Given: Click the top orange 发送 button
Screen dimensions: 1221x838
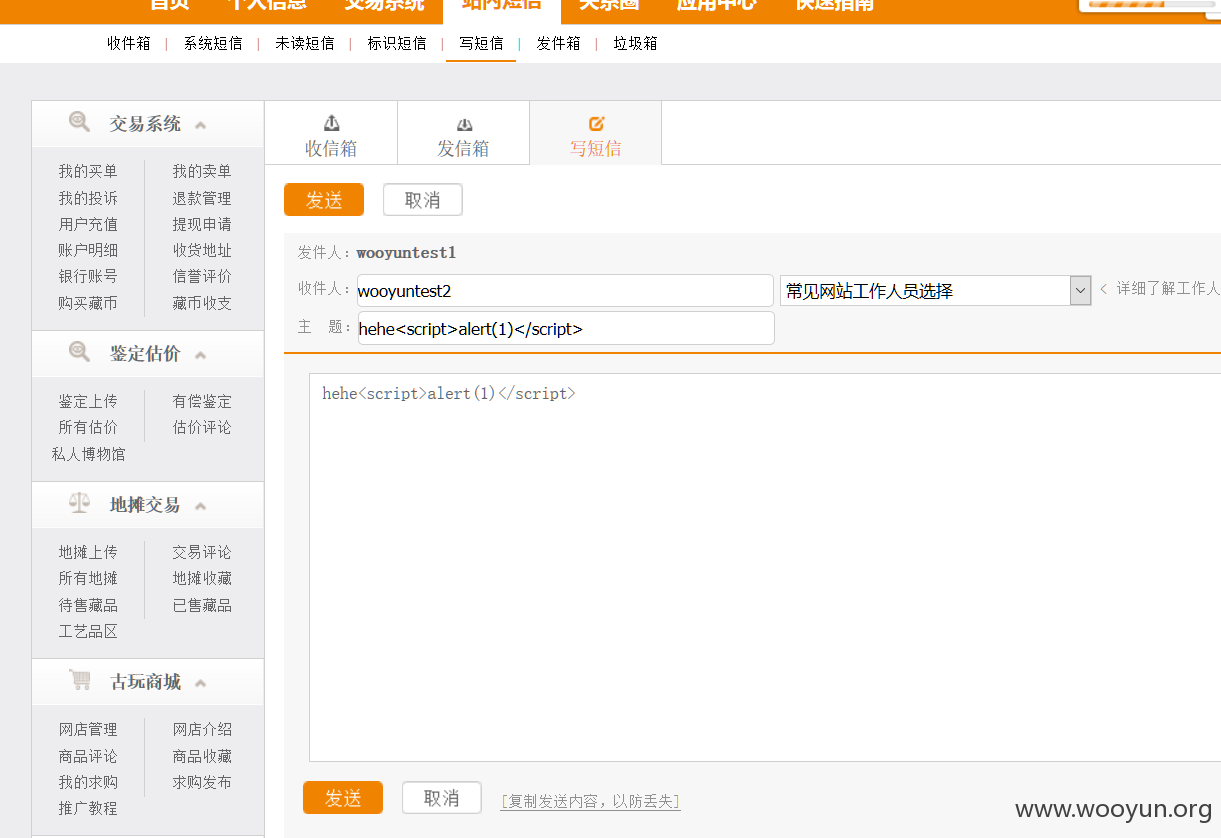Looking at the screenshot, I should [324, 200].
